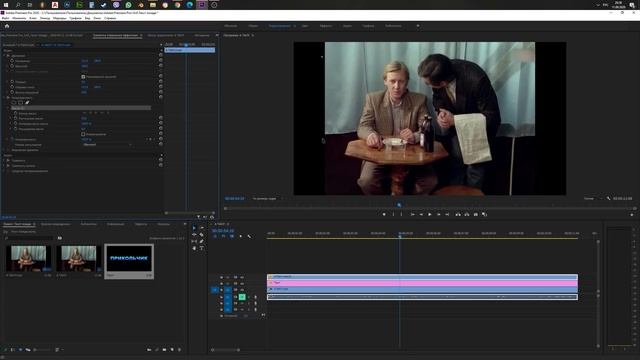Export frame using camera icon
Screen dimensions: 640x360
click(x=476, y=214)
